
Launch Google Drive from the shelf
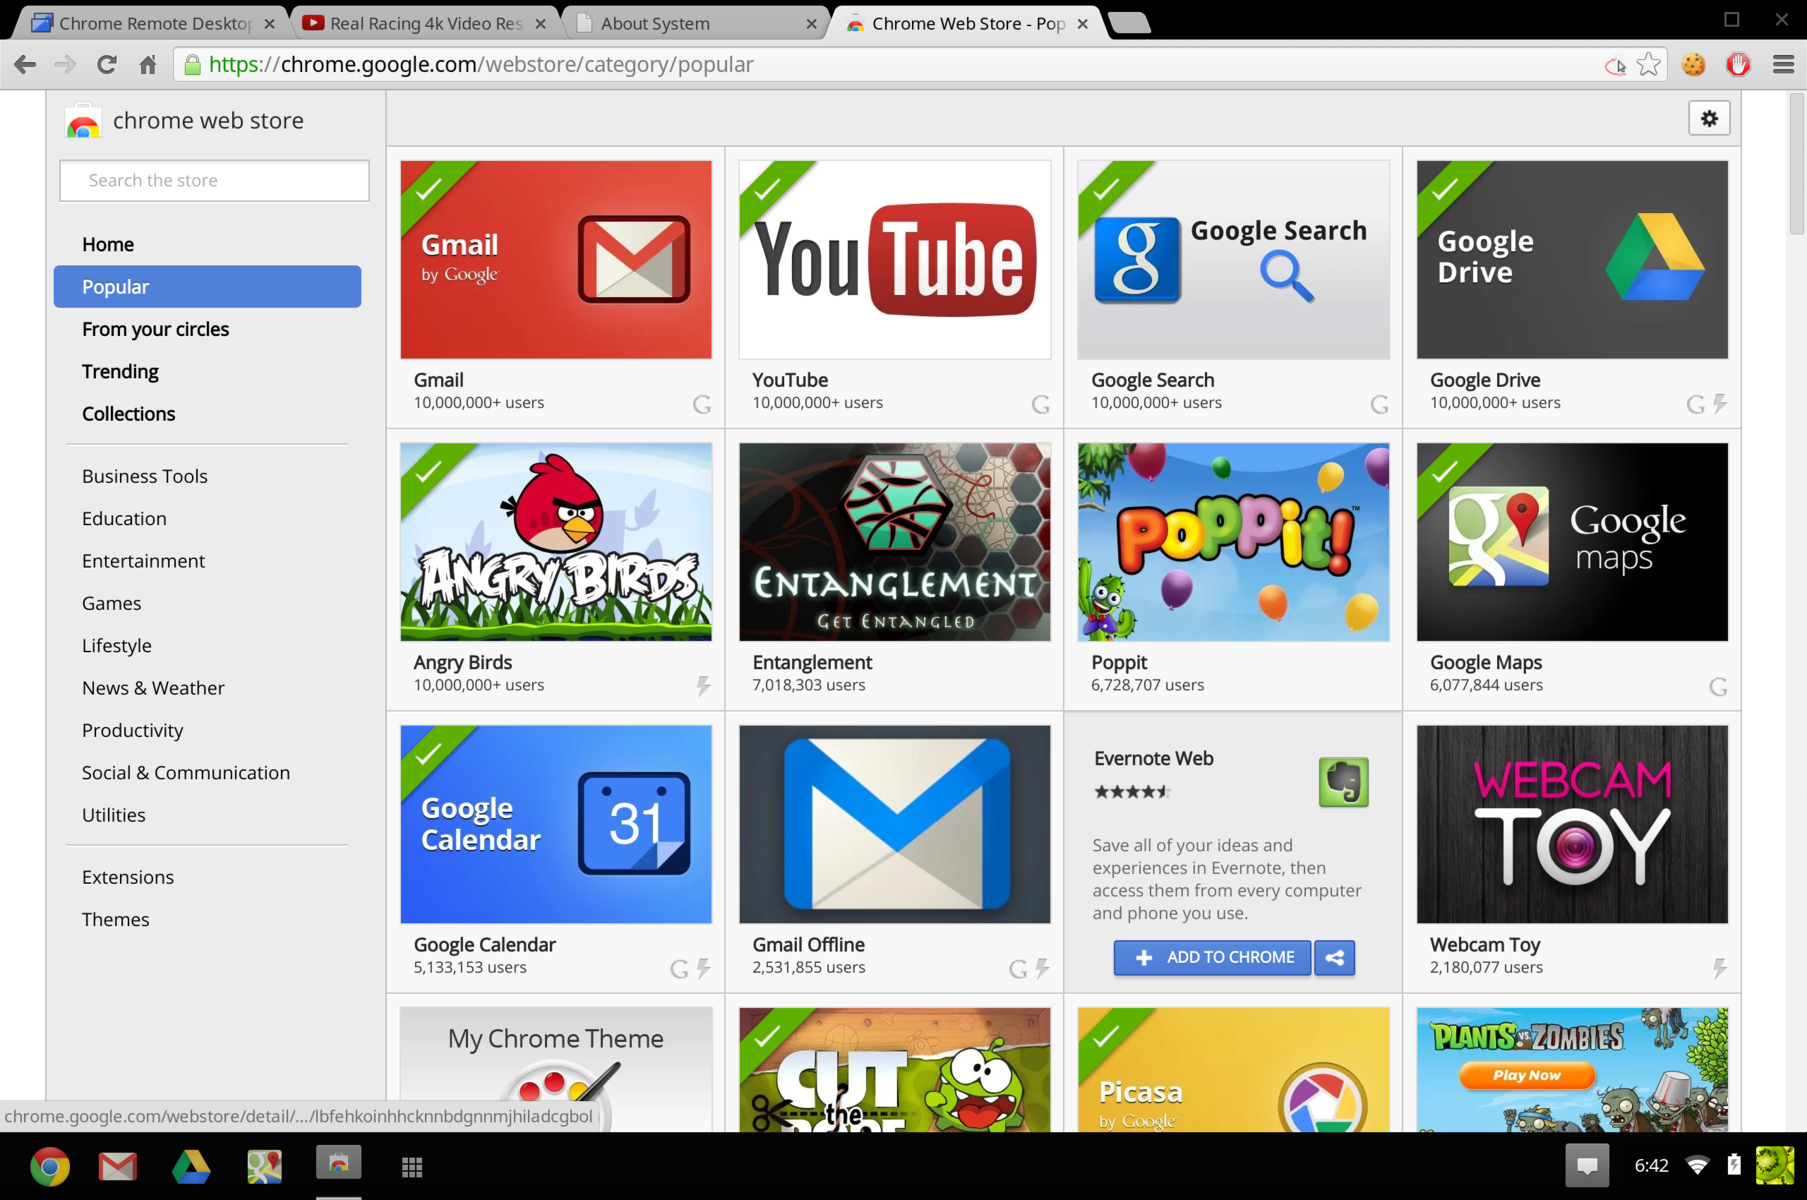[191, 1166]
